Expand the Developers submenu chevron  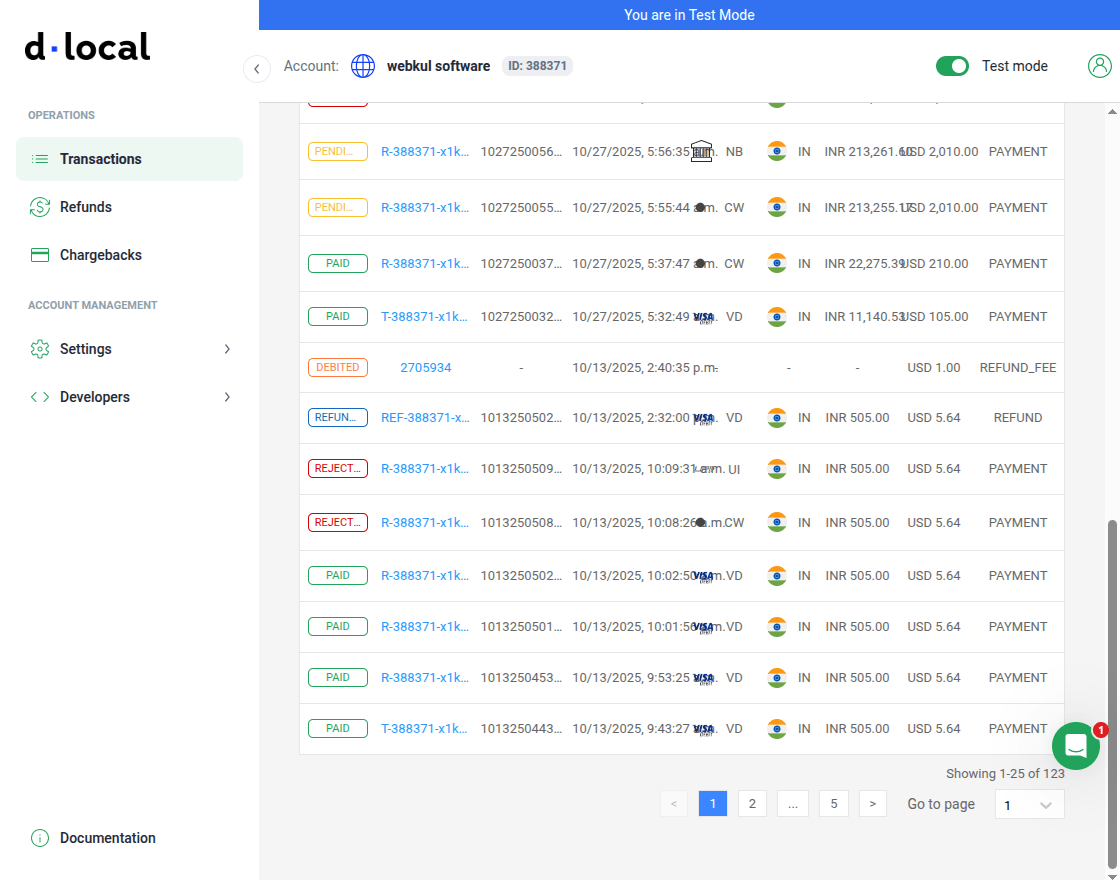coord(228,397)
